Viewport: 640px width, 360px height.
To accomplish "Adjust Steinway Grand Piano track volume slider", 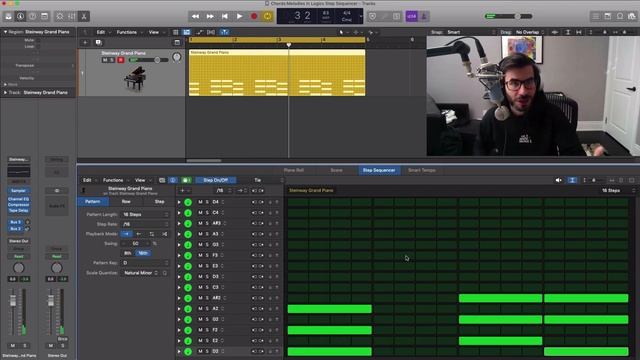I will [x=149, y=60].
